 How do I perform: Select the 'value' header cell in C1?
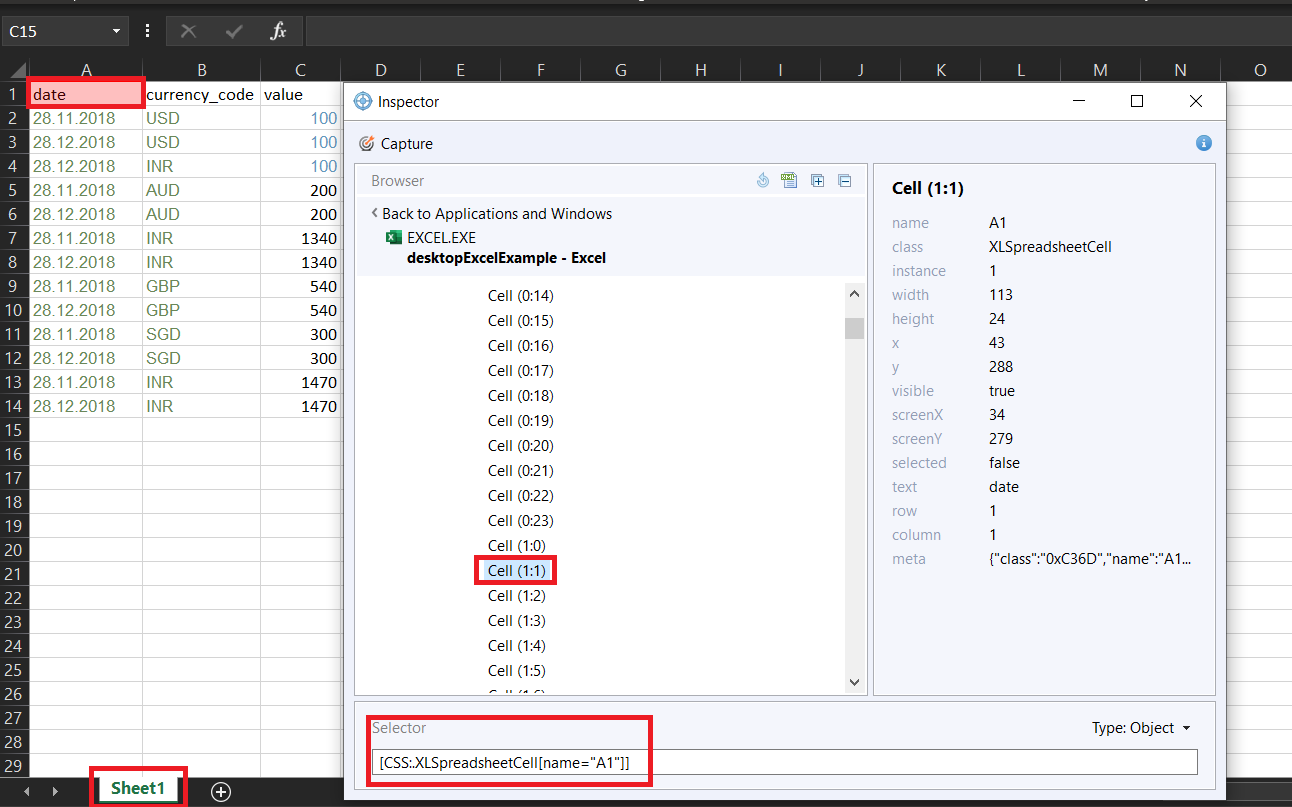tap(300, 94)
